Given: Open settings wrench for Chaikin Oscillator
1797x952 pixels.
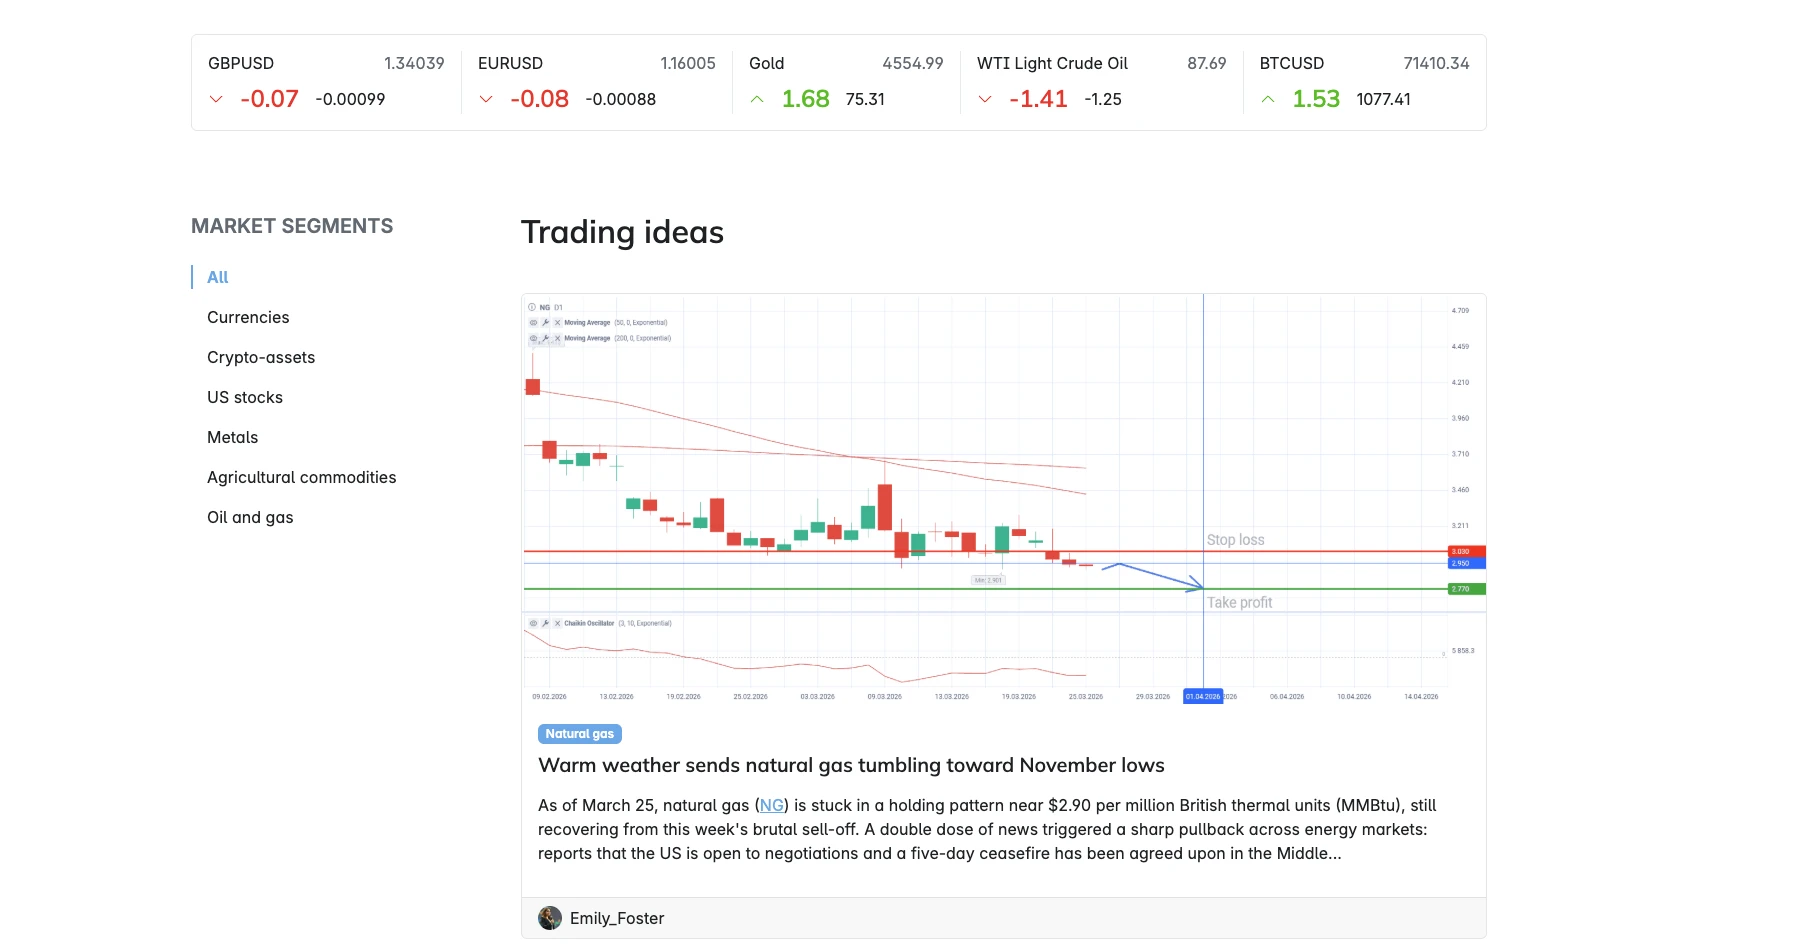Looking at the screenshot, I should point(545,623).
